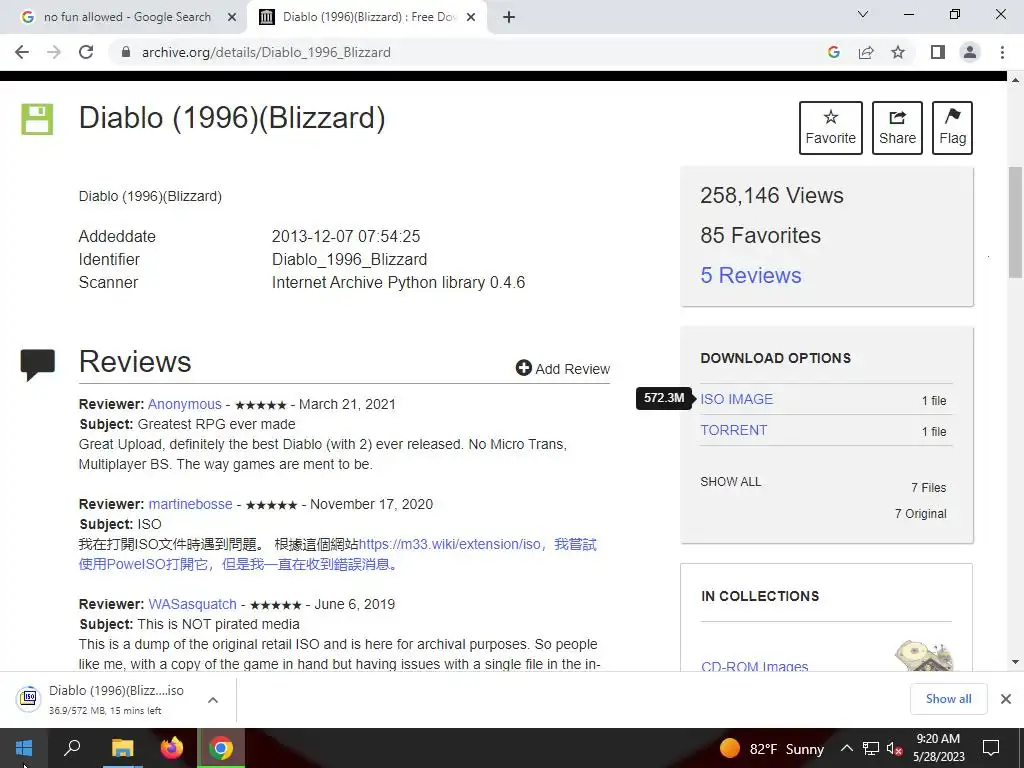The width and height of the screenshot is (1024, 768).
Task: Close the Diablo (1996) archive tab
Action: point(471,17)
